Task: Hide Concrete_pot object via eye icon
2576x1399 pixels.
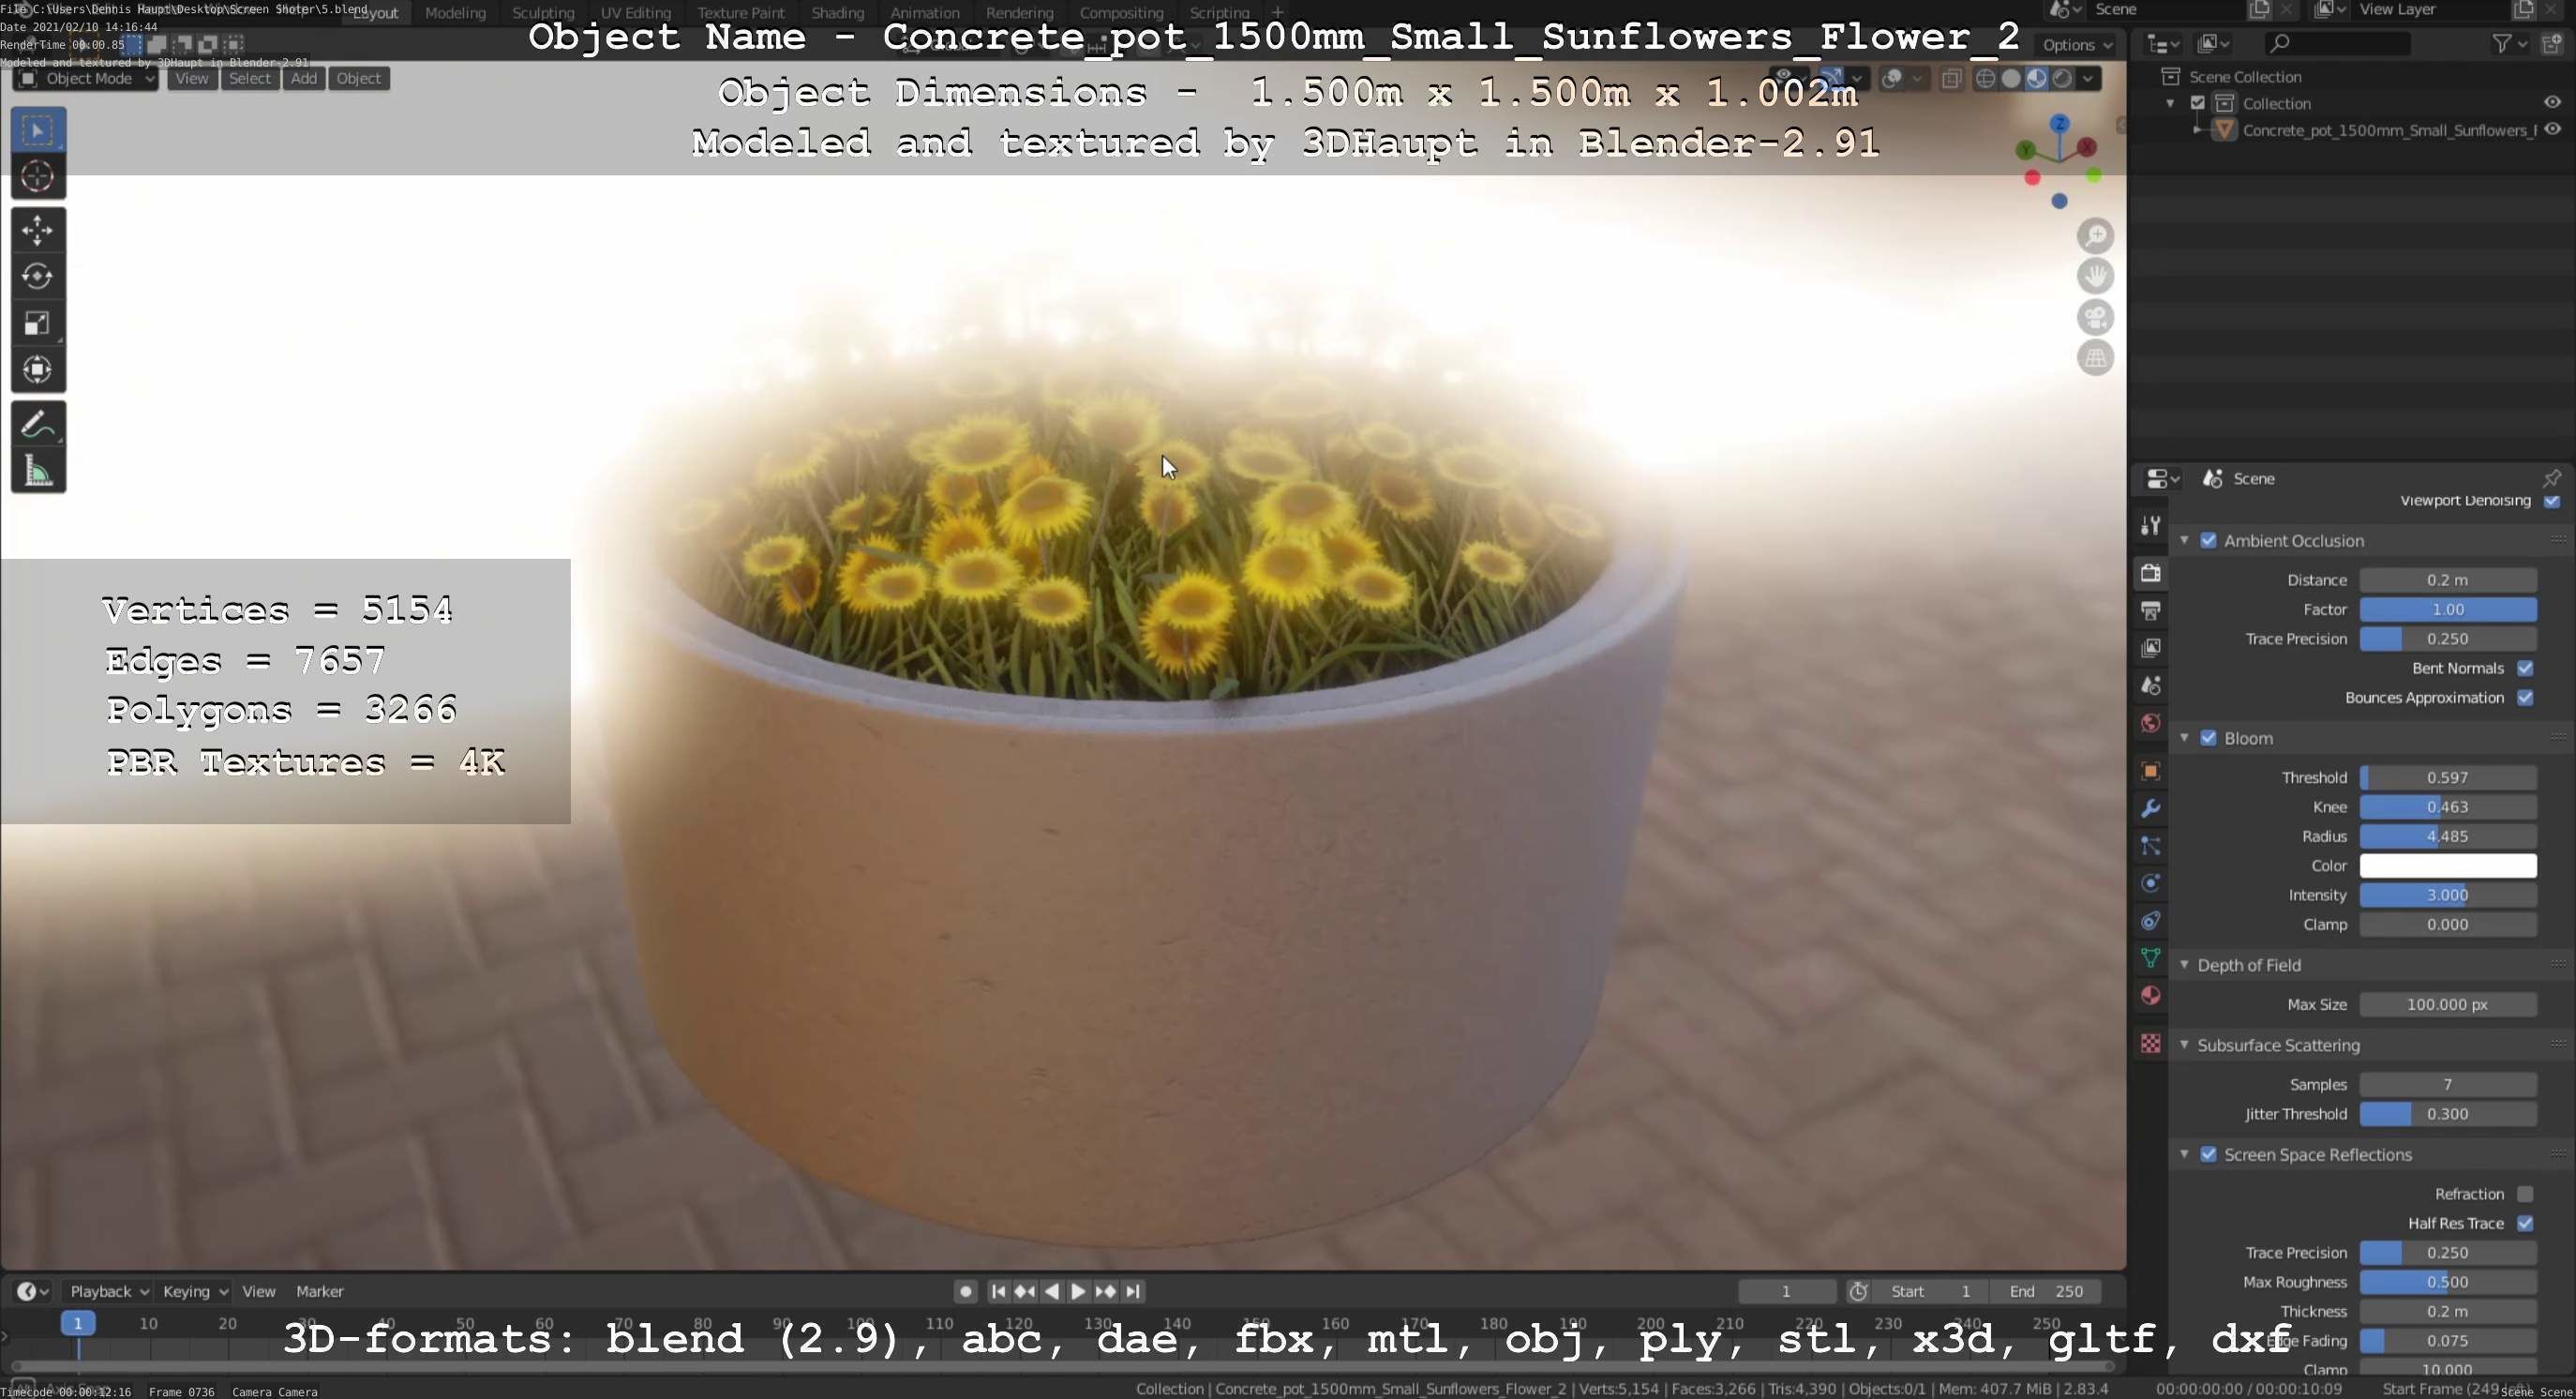Action: (2552, 130)
